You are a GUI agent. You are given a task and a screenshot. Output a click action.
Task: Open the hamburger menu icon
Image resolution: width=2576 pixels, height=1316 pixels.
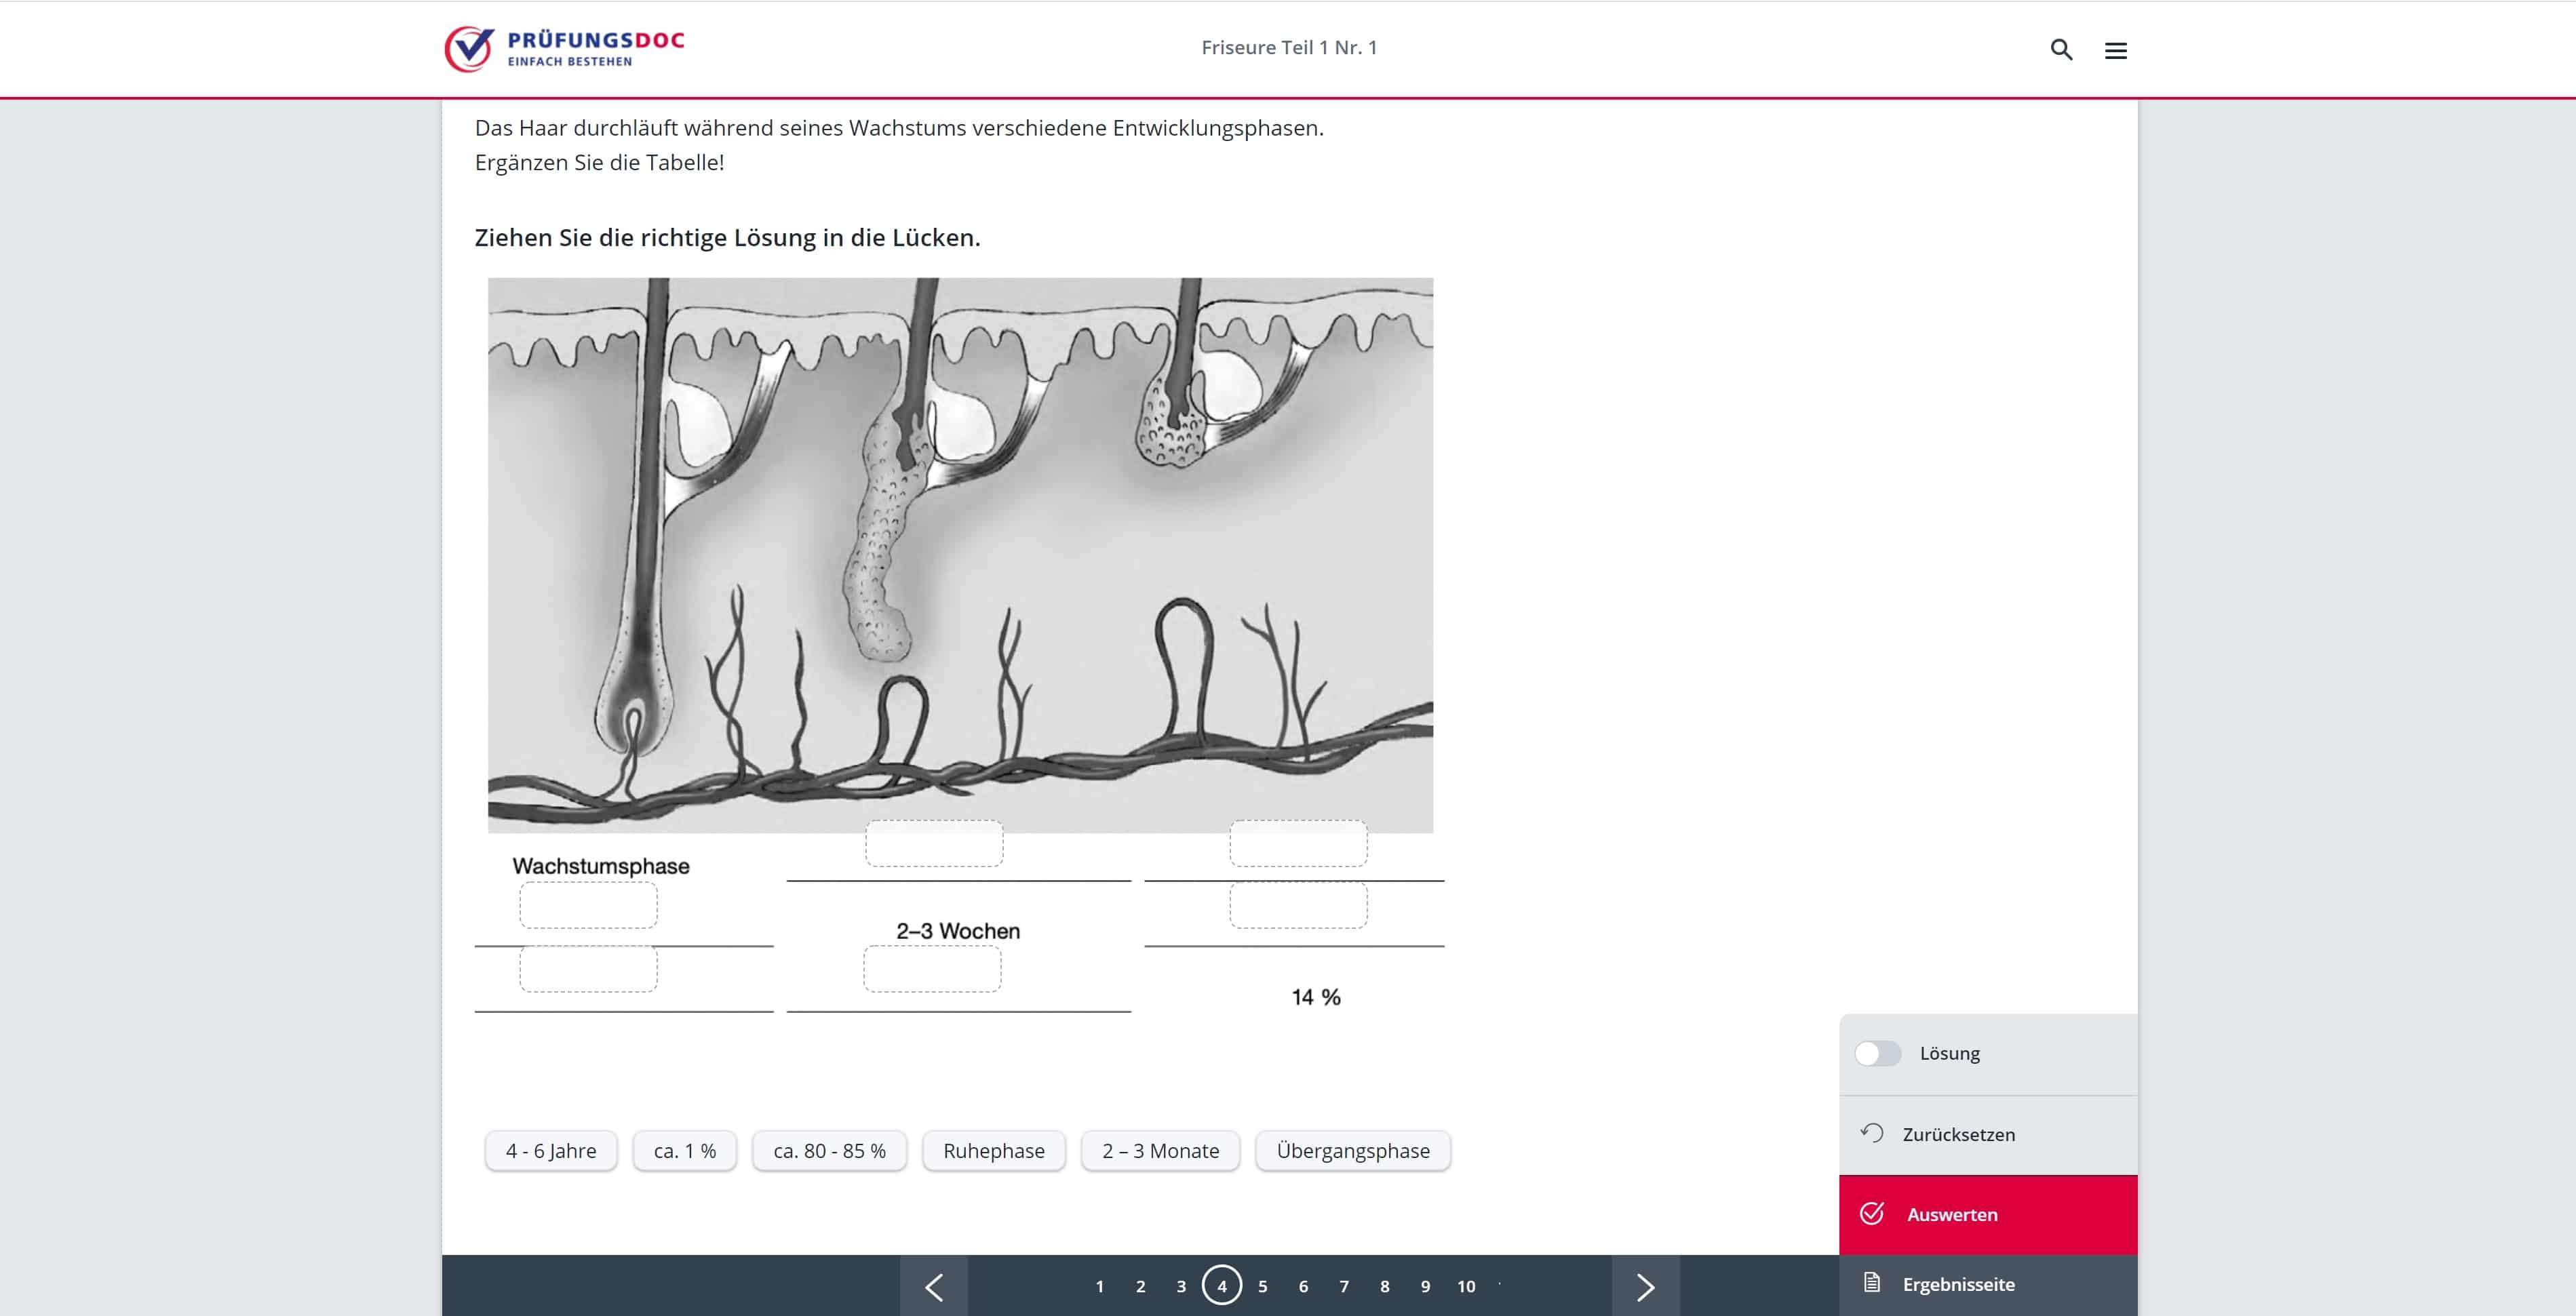pyautogui.click(x=2115, y=50)
